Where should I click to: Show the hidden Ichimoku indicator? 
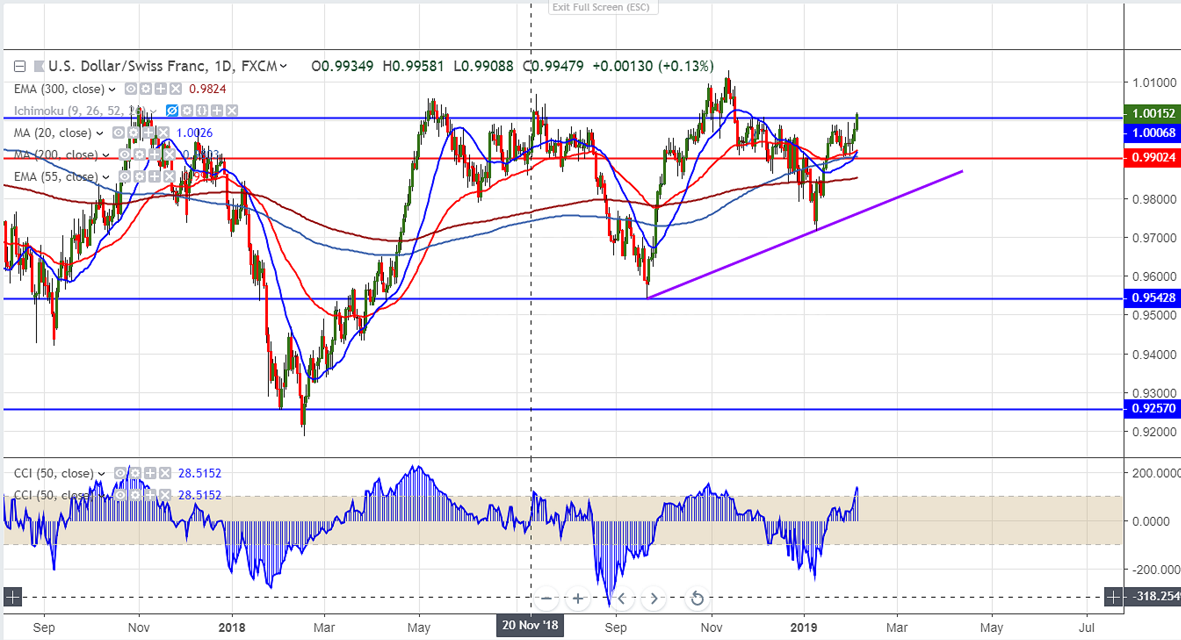(x=172, y=111)
